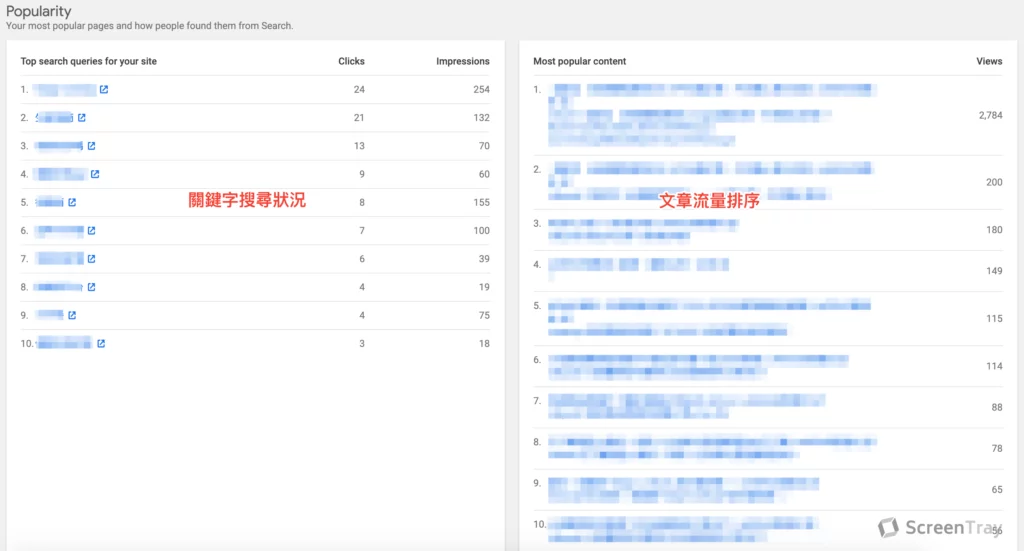Open most popular content item 5
The image size is (1024, 551).
pyautogui.click(x=709, y=319)
